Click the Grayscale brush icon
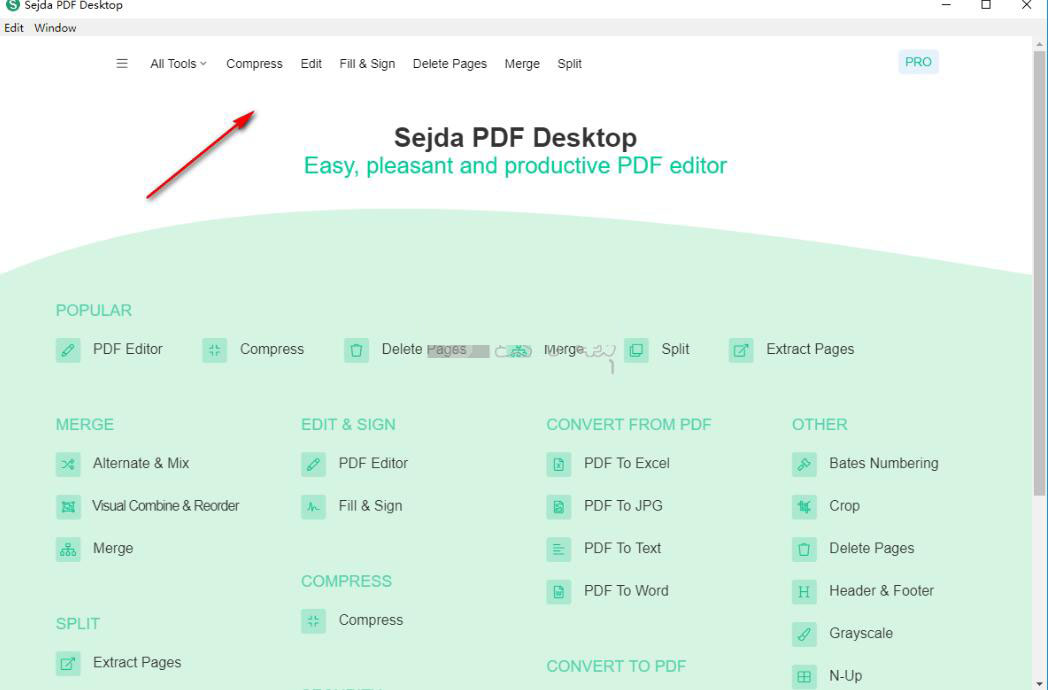Viewport: 1049px width, 690px height. 804,634
